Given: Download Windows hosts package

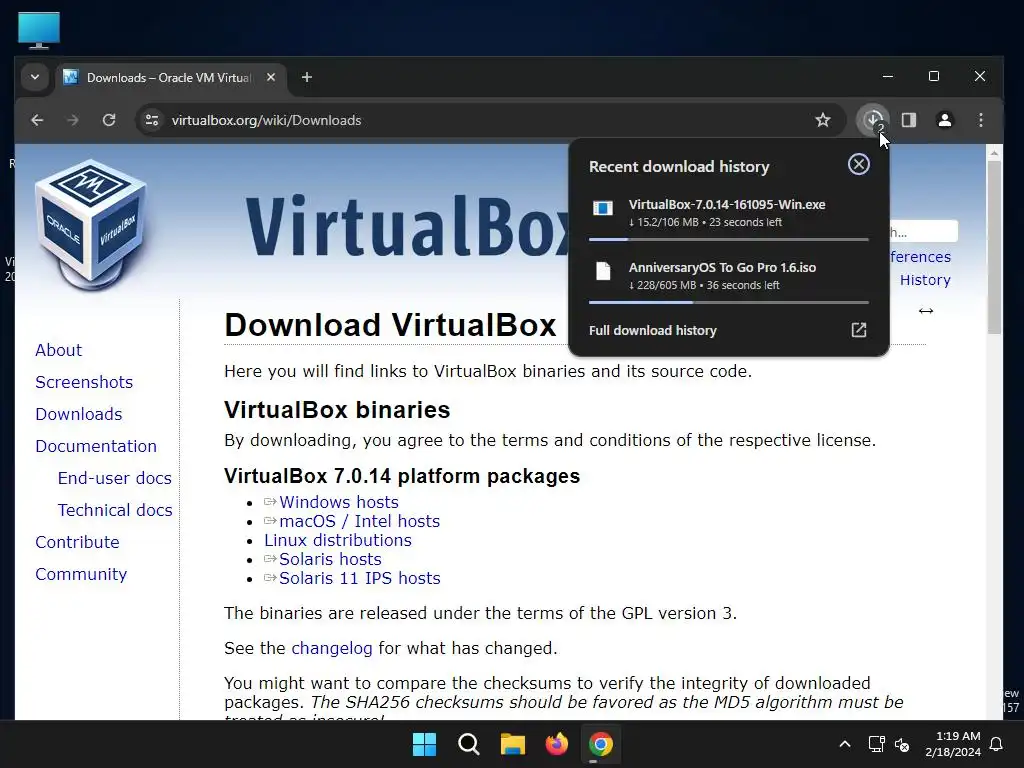Looking at the screenshot, I should [338, 502].
